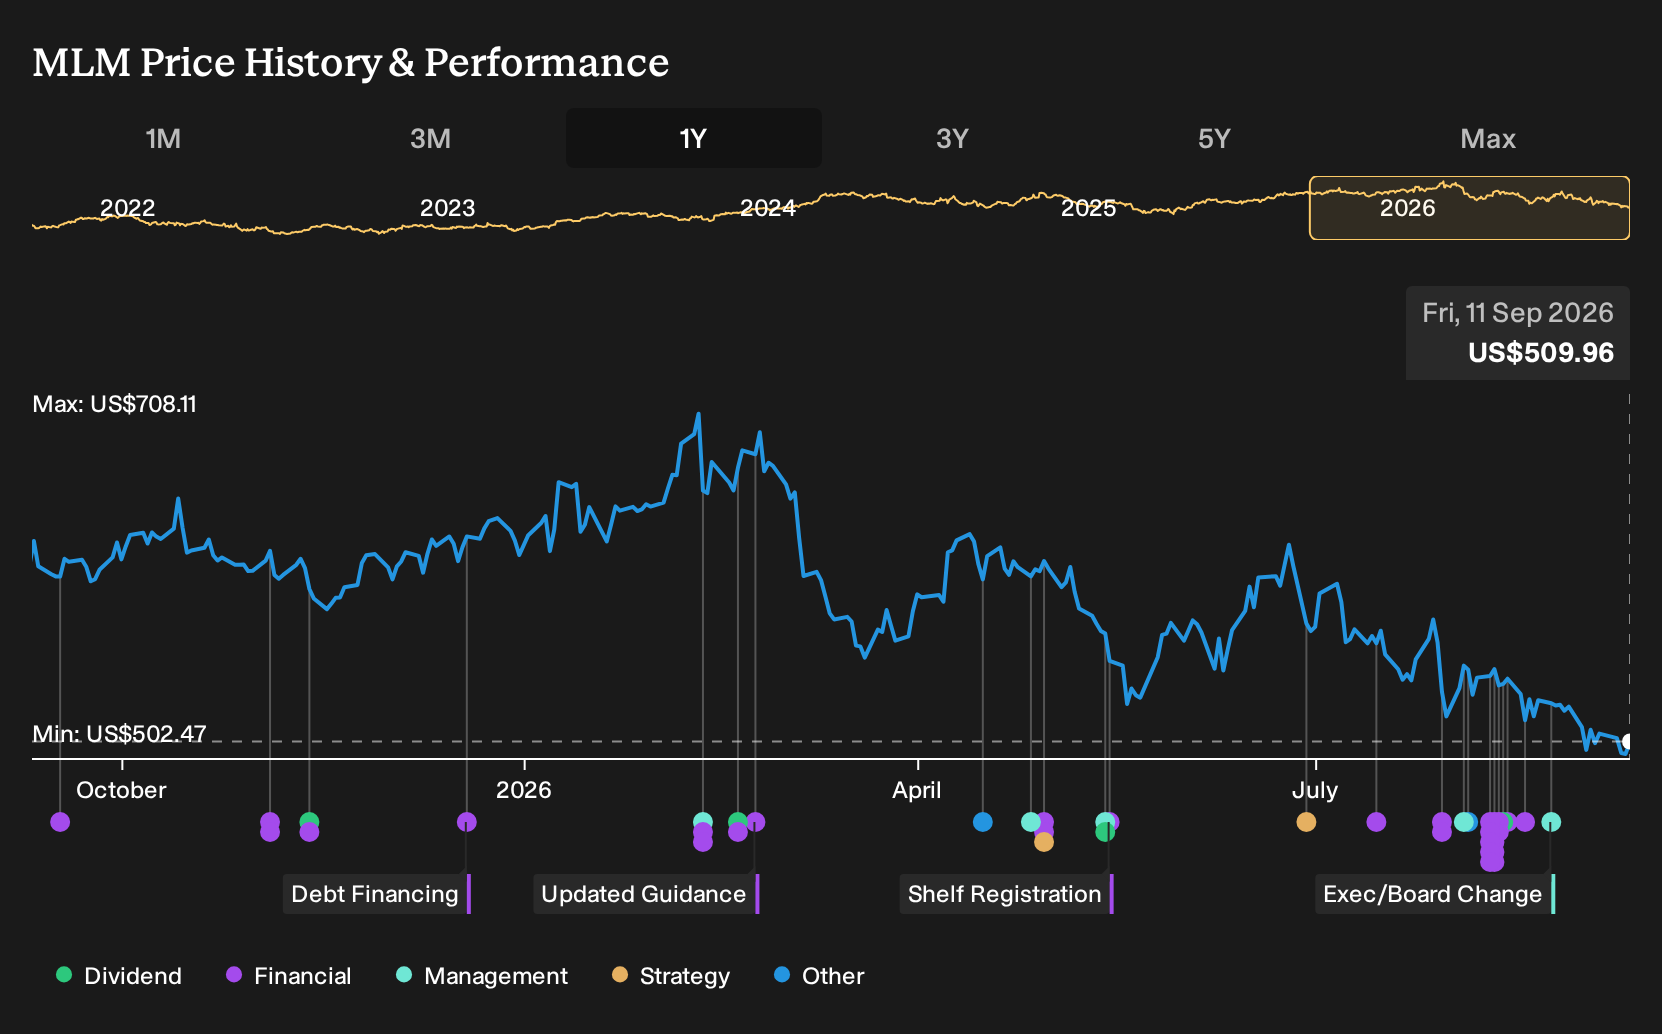The image size is (1662, 1034).
Task: Select the teal Management dot between 2026 and April
Action: [x=703, y=821]
